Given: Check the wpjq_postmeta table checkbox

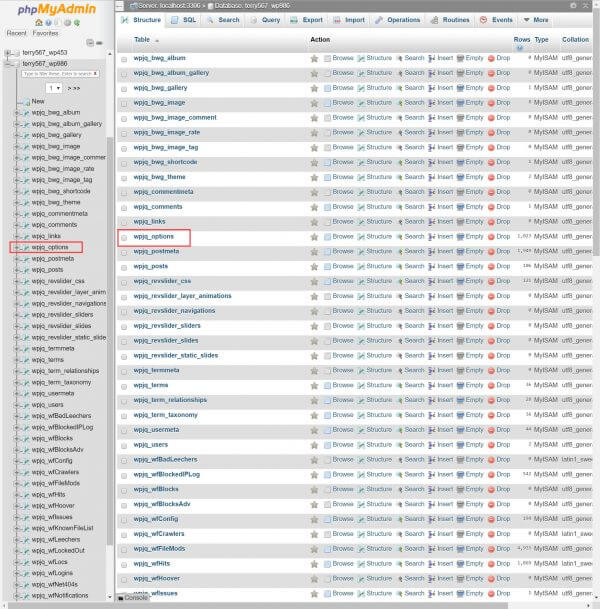Looking at the screenshot, I should 124,253.
